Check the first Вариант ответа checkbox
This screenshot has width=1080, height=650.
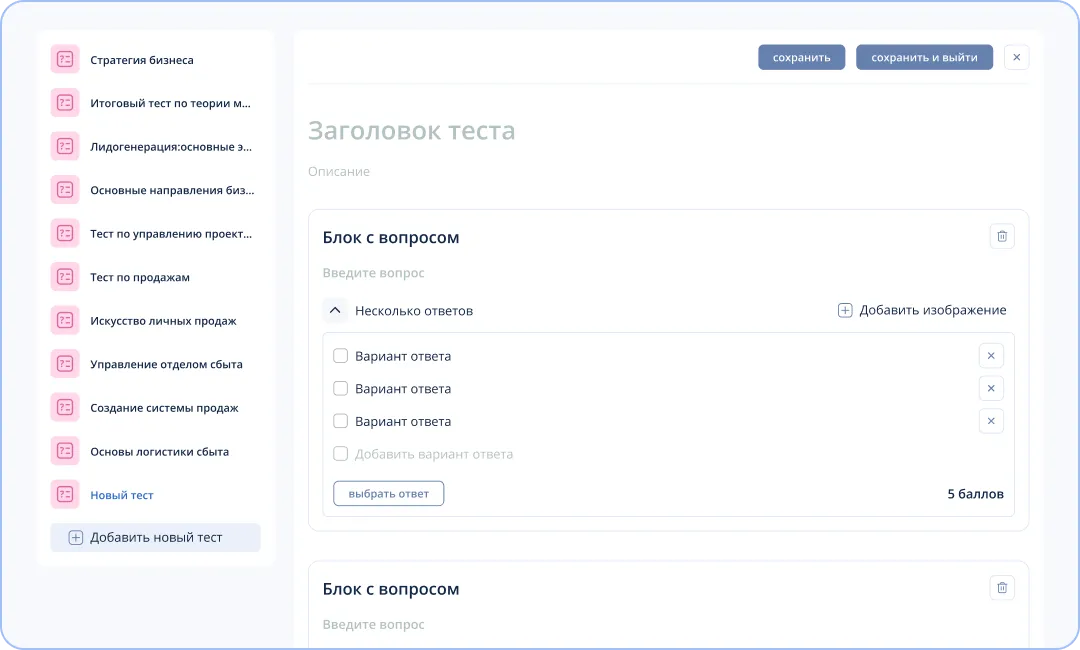click(x=340, y=356)
